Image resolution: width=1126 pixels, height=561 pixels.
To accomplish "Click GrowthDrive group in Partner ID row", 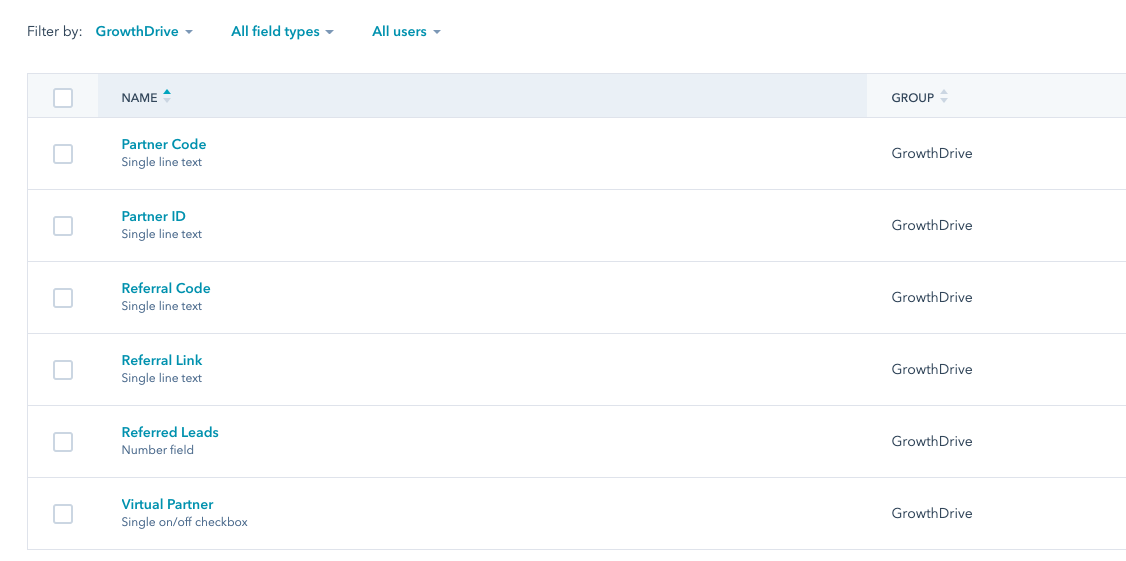I will click(x=932, y=225).
